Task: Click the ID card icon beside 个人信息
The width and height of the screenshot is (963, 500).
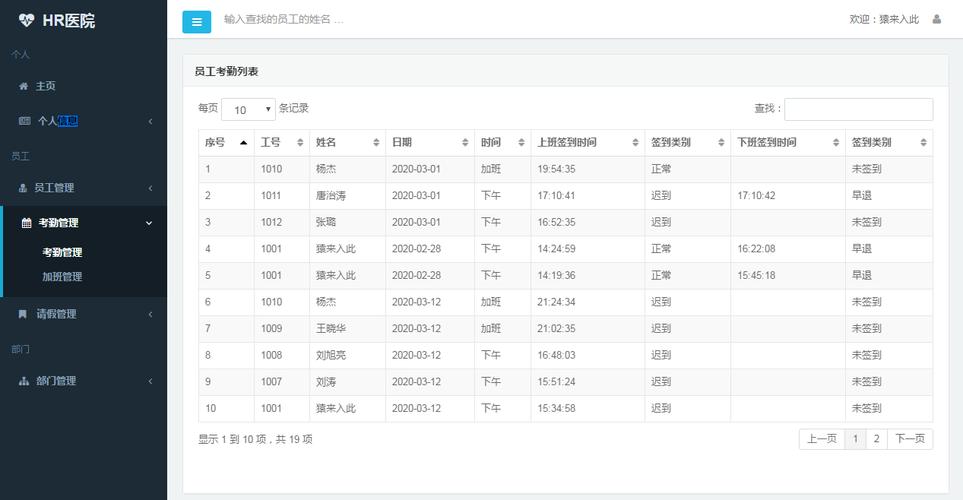Action: pyautogui.click(x=25, y=121)
